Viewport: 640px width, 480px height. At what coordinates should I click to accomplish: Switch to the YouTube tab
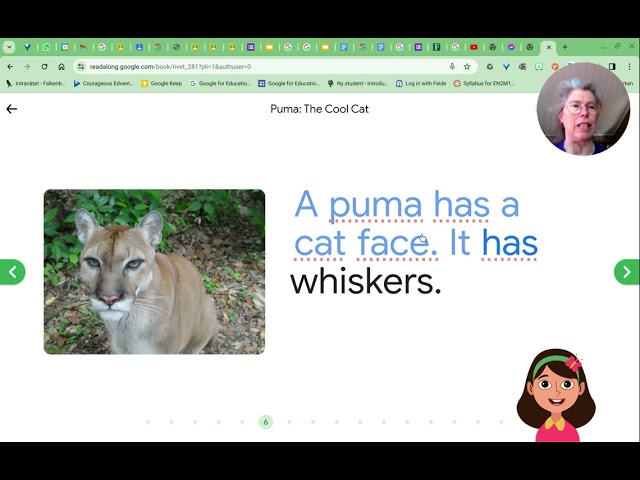(473, 47)
